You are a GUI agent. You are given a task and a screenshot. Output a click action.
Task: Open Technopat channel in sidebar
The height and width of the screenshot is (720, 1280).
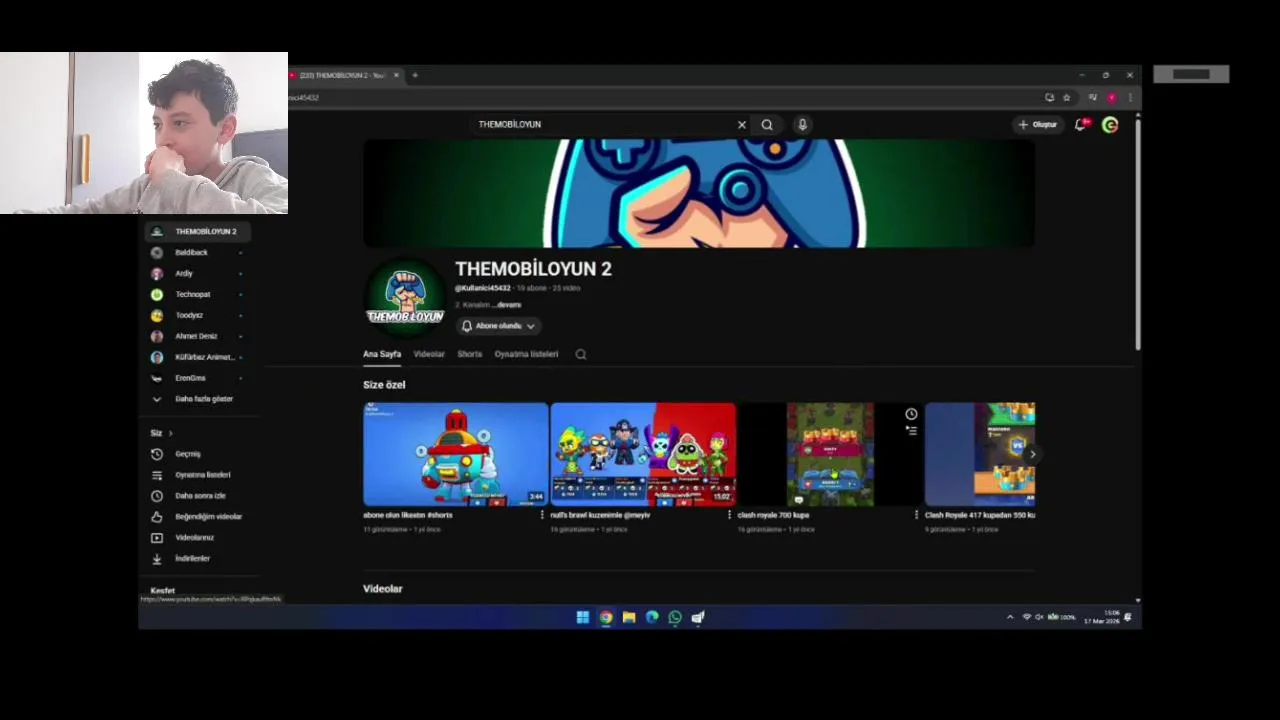click(x=196, y=294)
